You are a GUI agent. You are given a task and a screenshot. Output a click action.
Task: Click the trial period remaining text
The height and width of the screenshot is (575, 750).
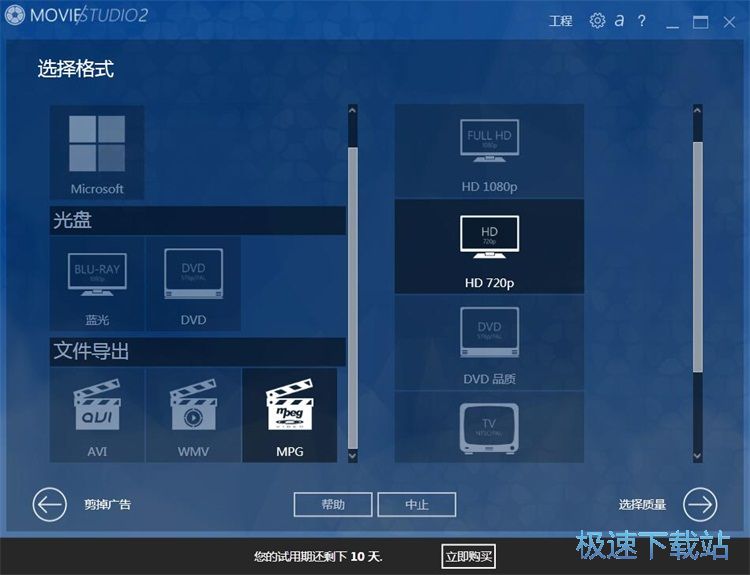pos(318,556)
